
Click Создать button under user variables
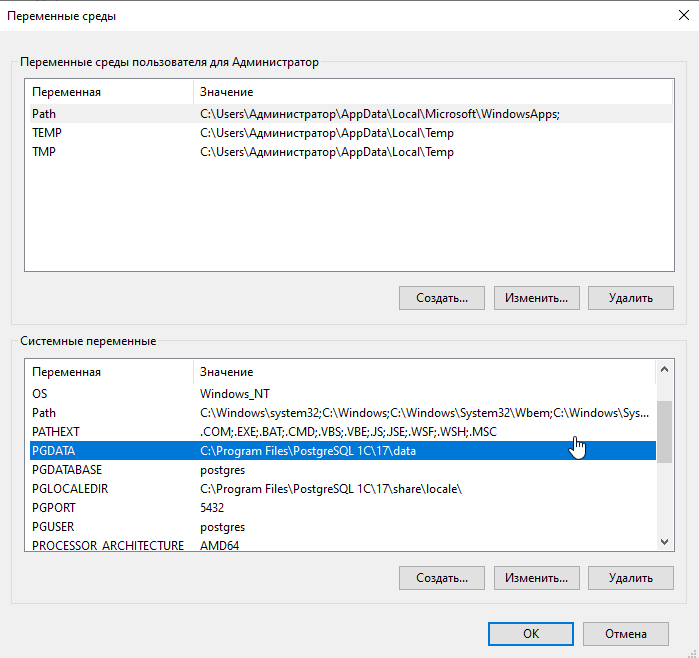[x=441, y=298]
